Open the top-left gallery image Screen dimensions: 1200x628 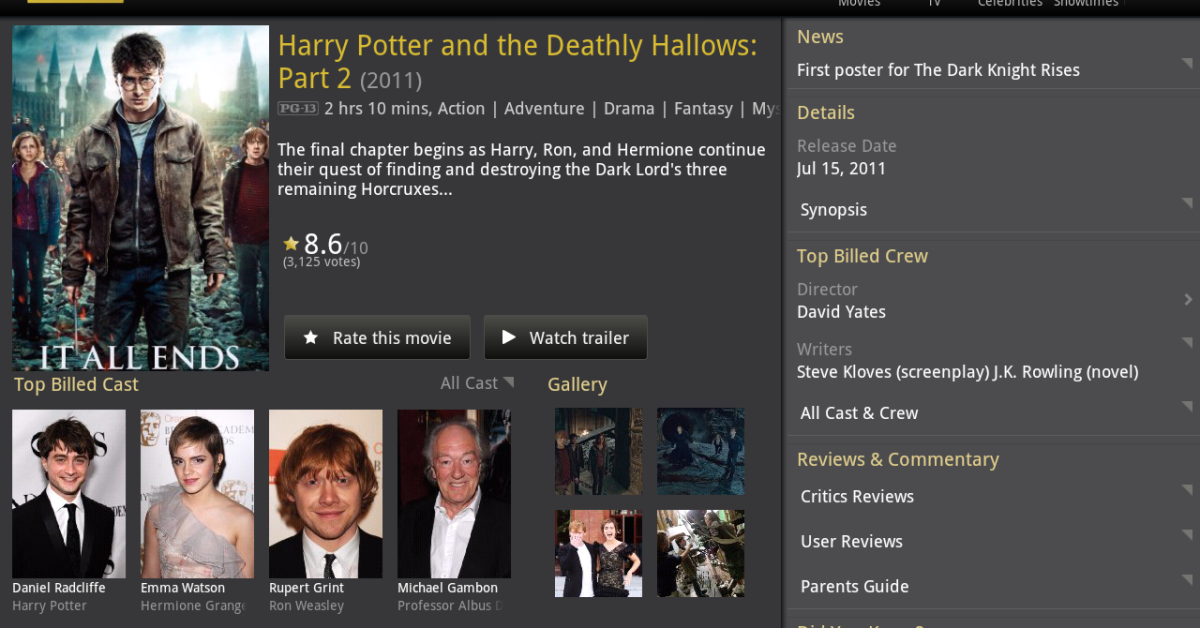[598, 451]
